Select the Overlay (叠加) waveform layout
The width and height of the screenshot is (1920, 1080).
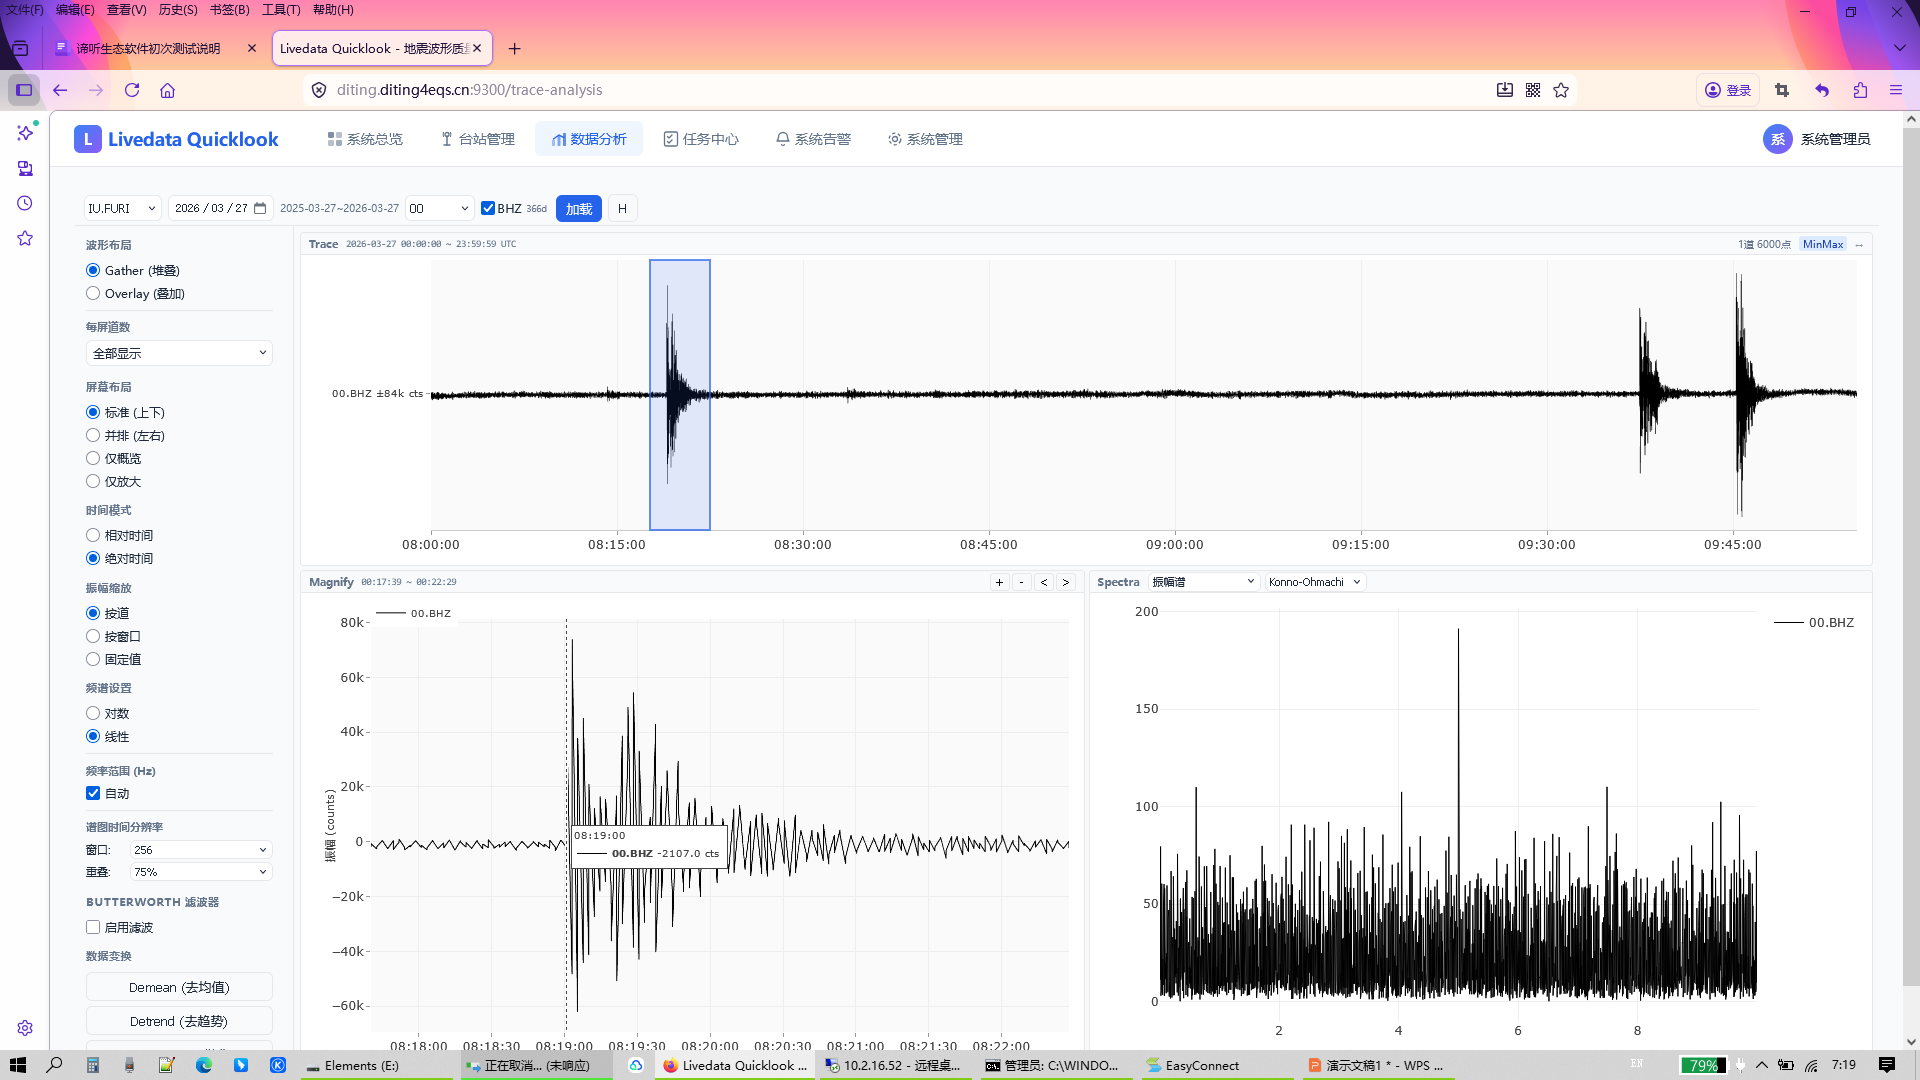(x=93, y=294)
